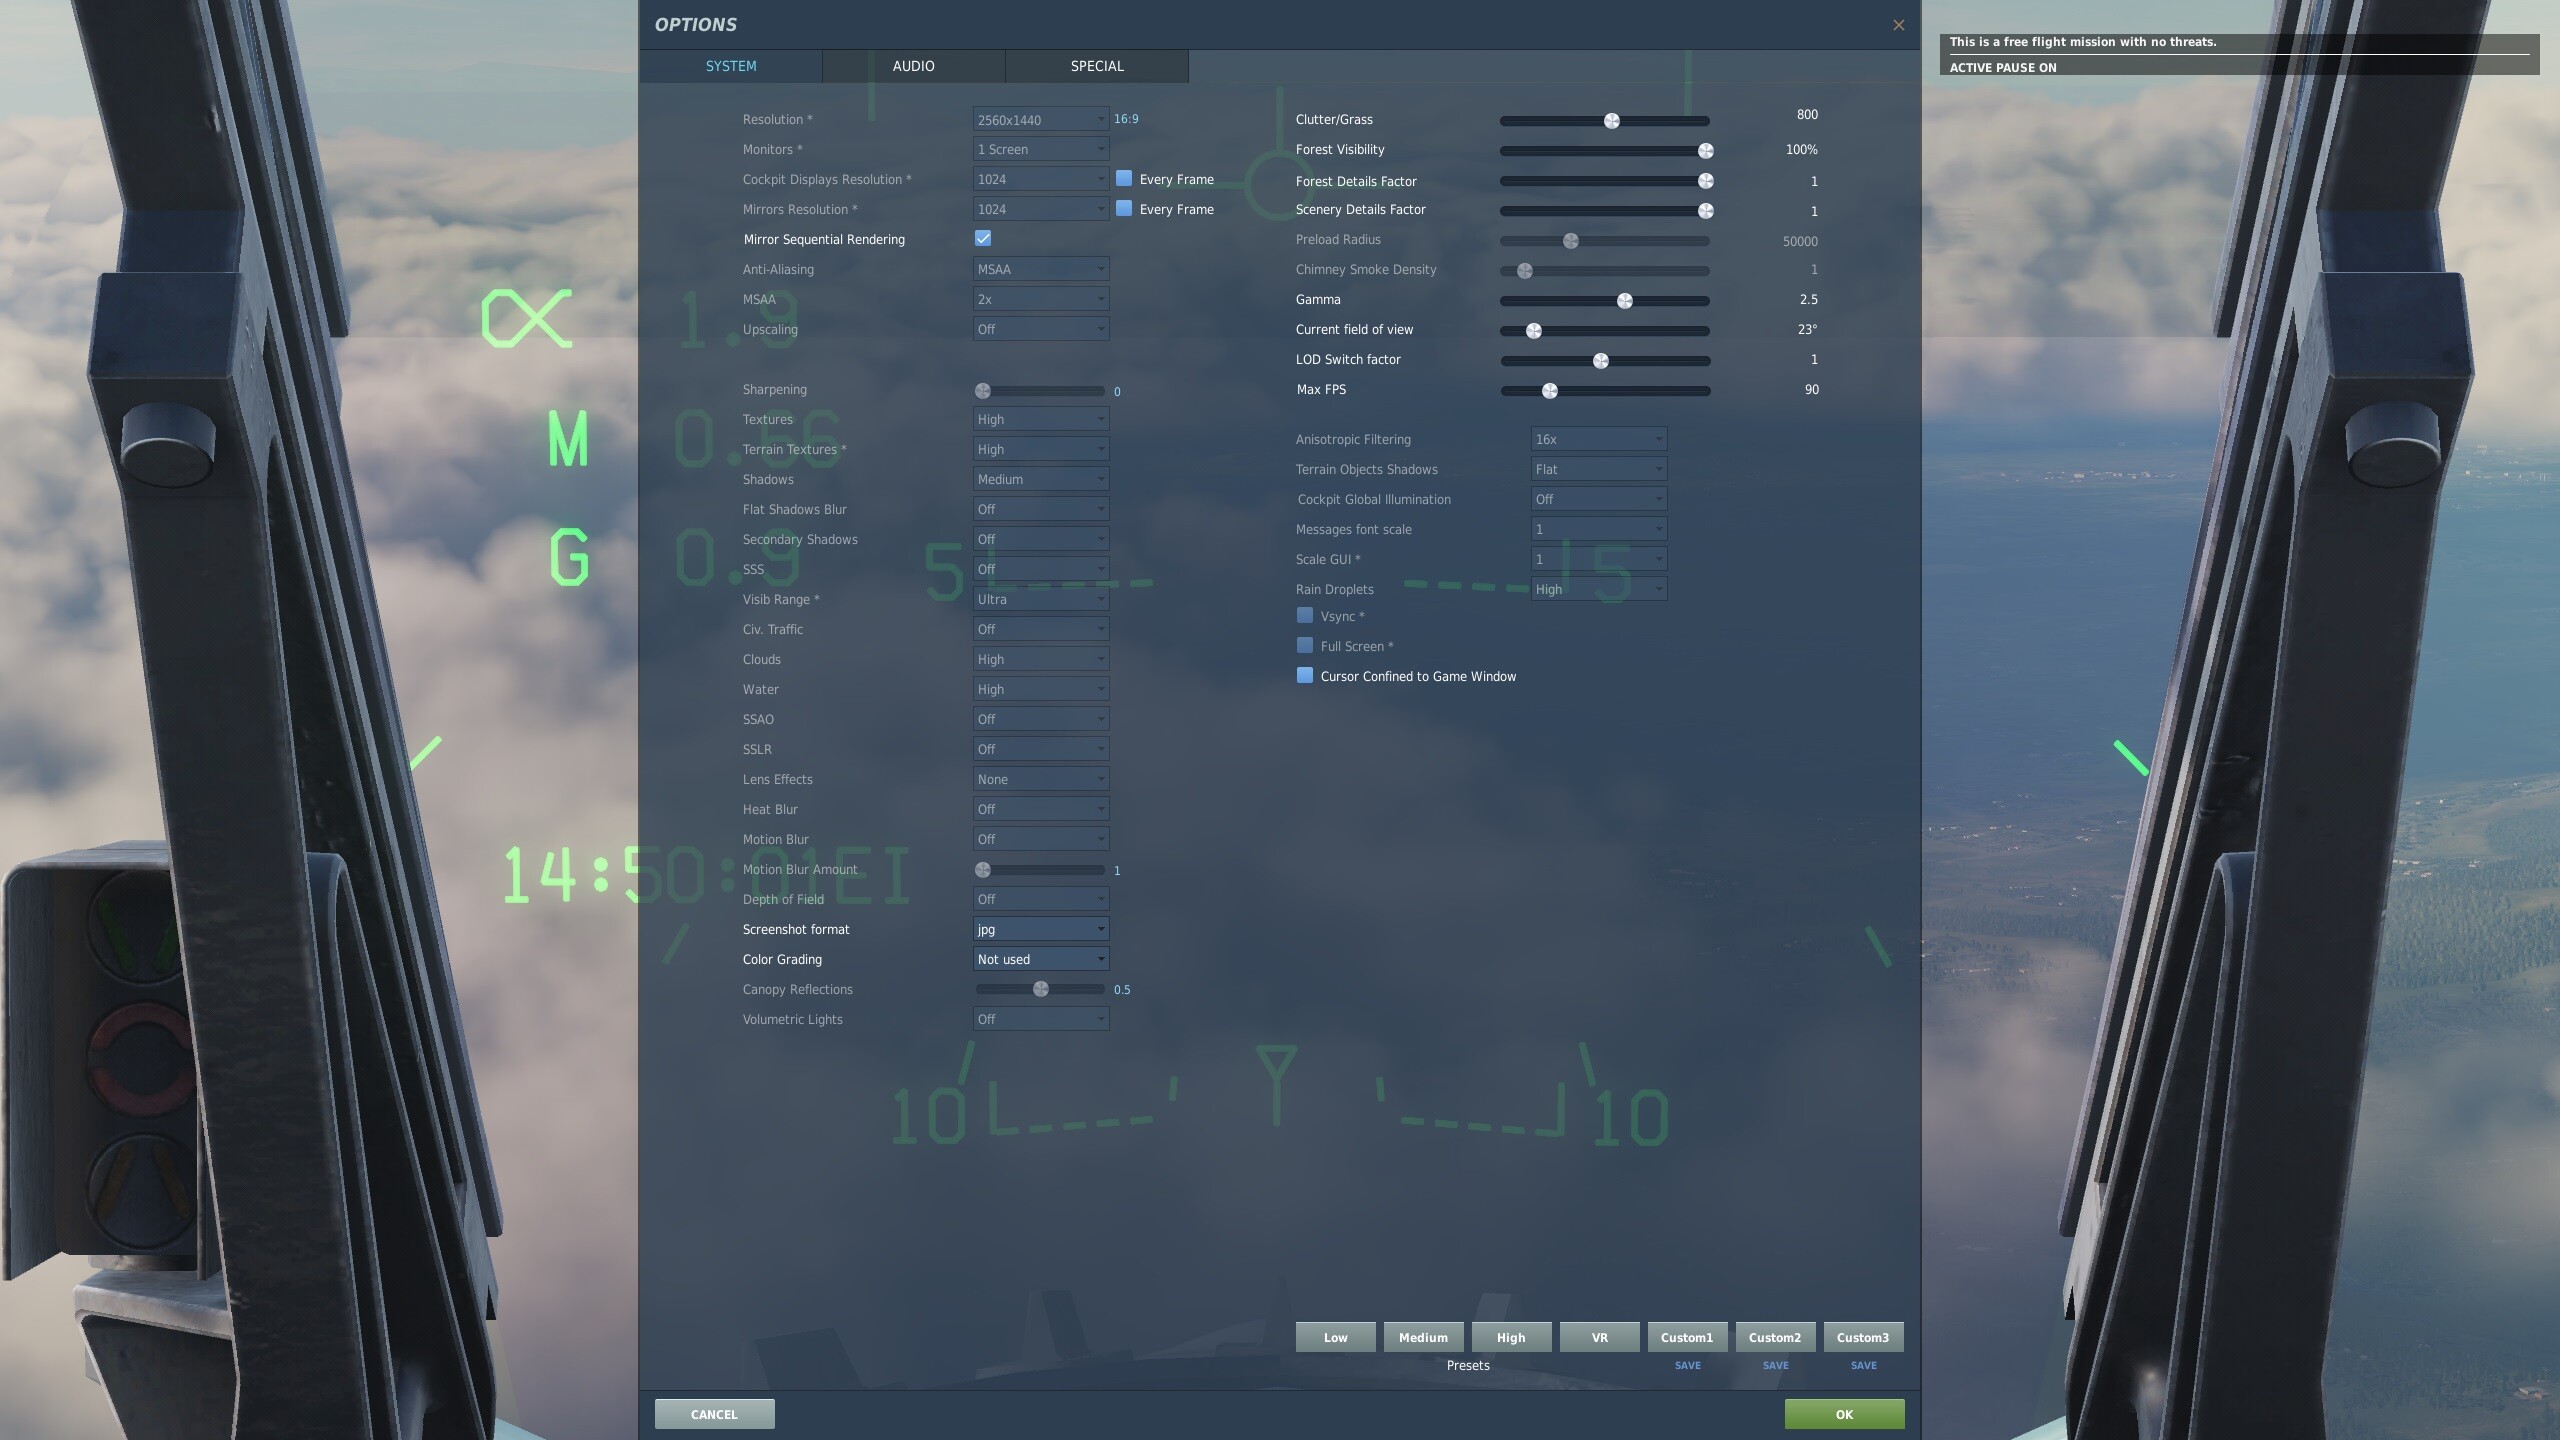Image resolution: width=2560 pixels, height=1440 pixels.
Task: Apply the VR preset
Action: [x=1599, y=1337]
